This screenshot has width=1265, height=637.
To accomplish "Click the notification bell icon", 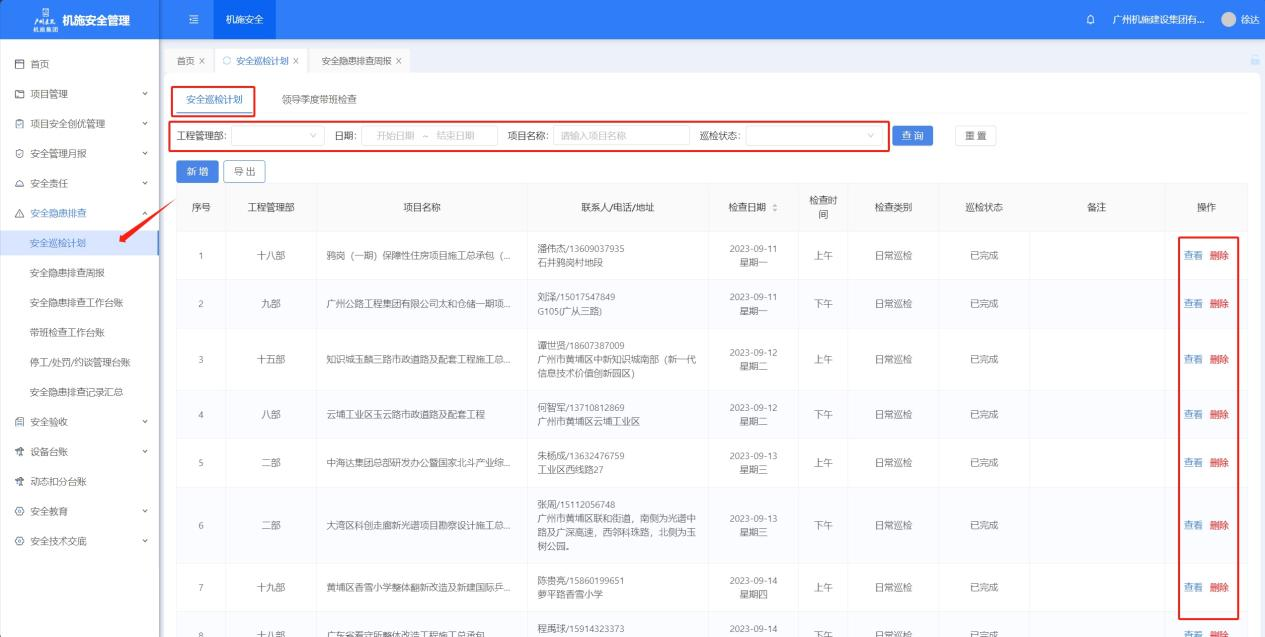I will click(1090, 20).
